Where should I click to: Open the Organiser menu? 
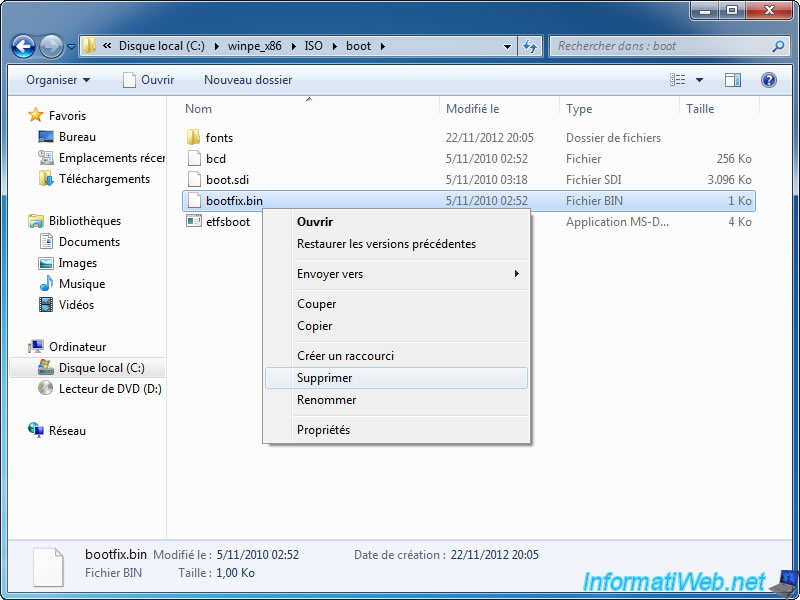(x=58, y=80)
